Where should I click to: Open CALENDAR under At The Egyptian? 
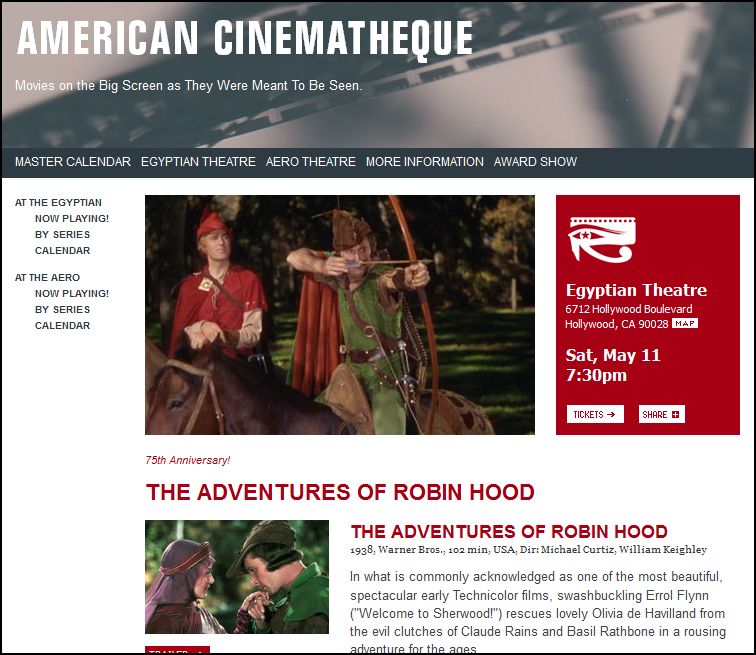point(62,251)
